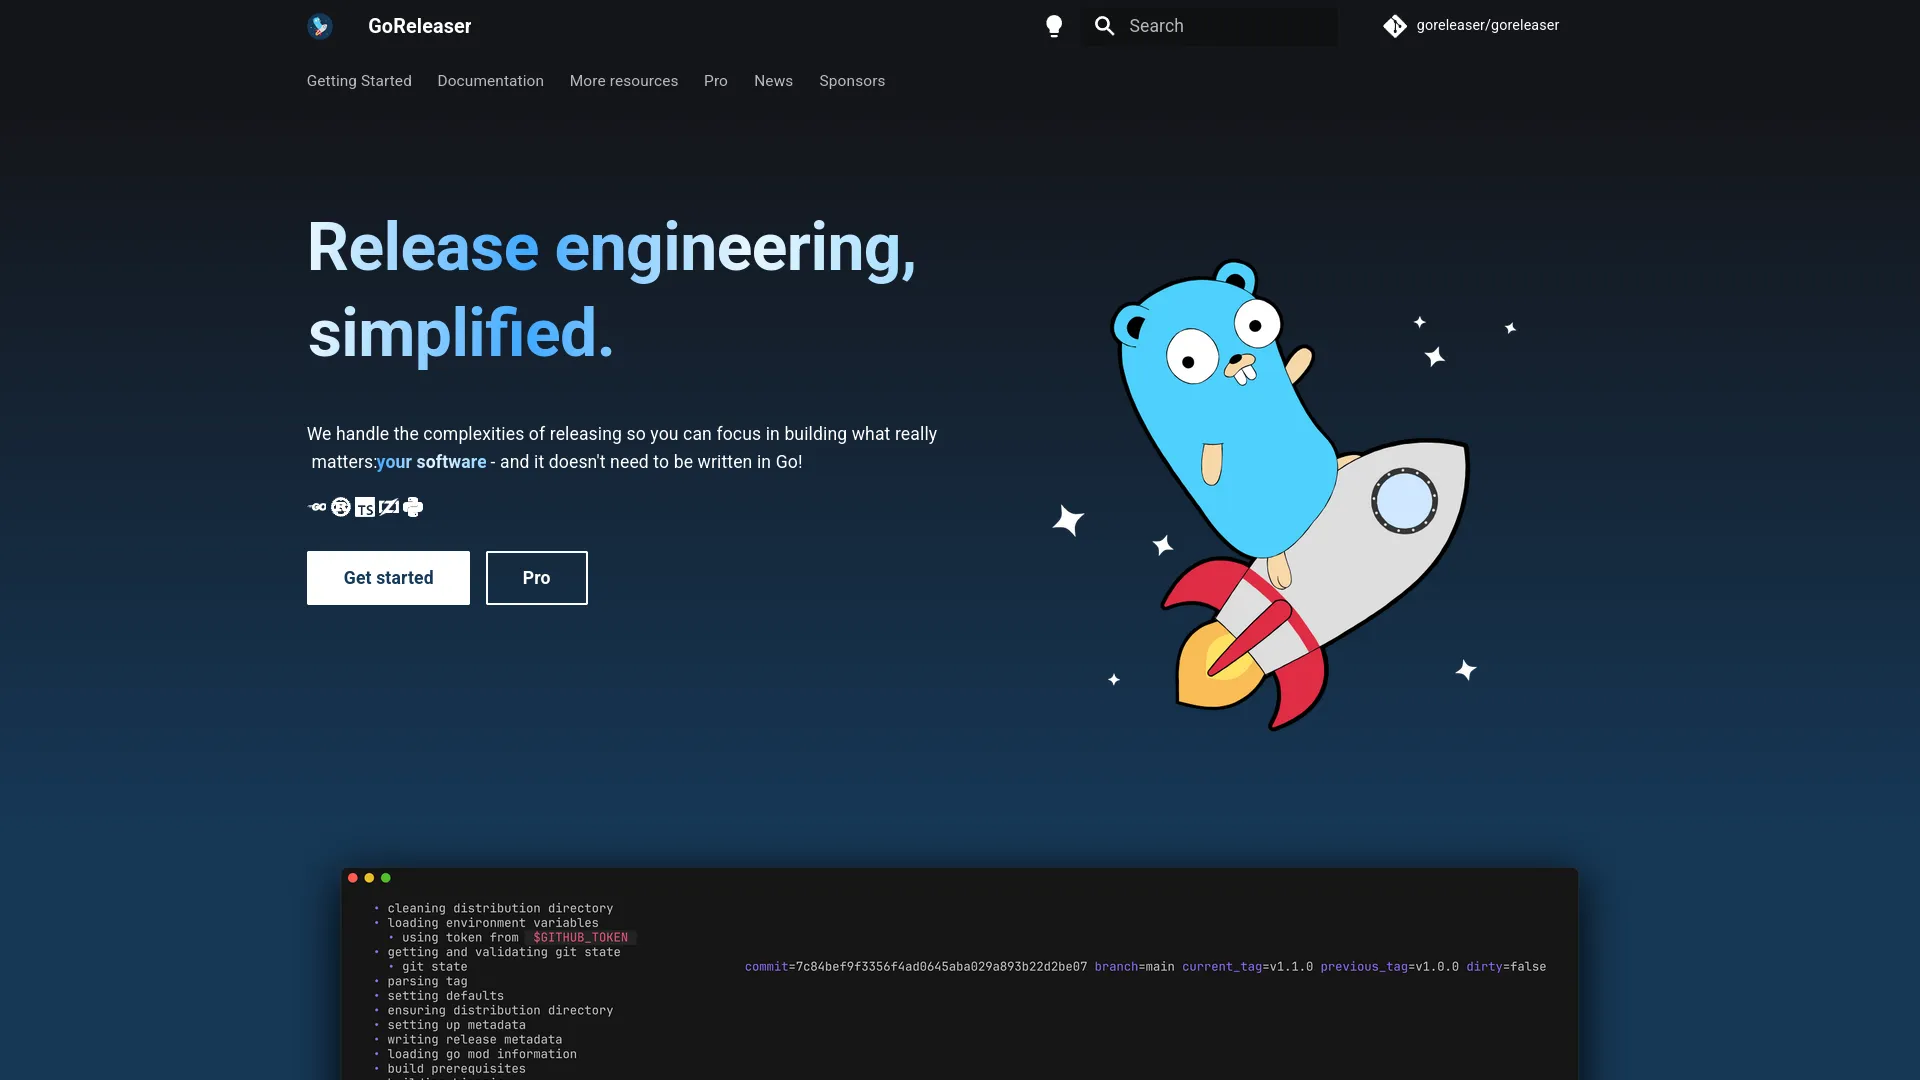Click the commit hash value text
1920x1080 pixels.
[x=941, y=967]
